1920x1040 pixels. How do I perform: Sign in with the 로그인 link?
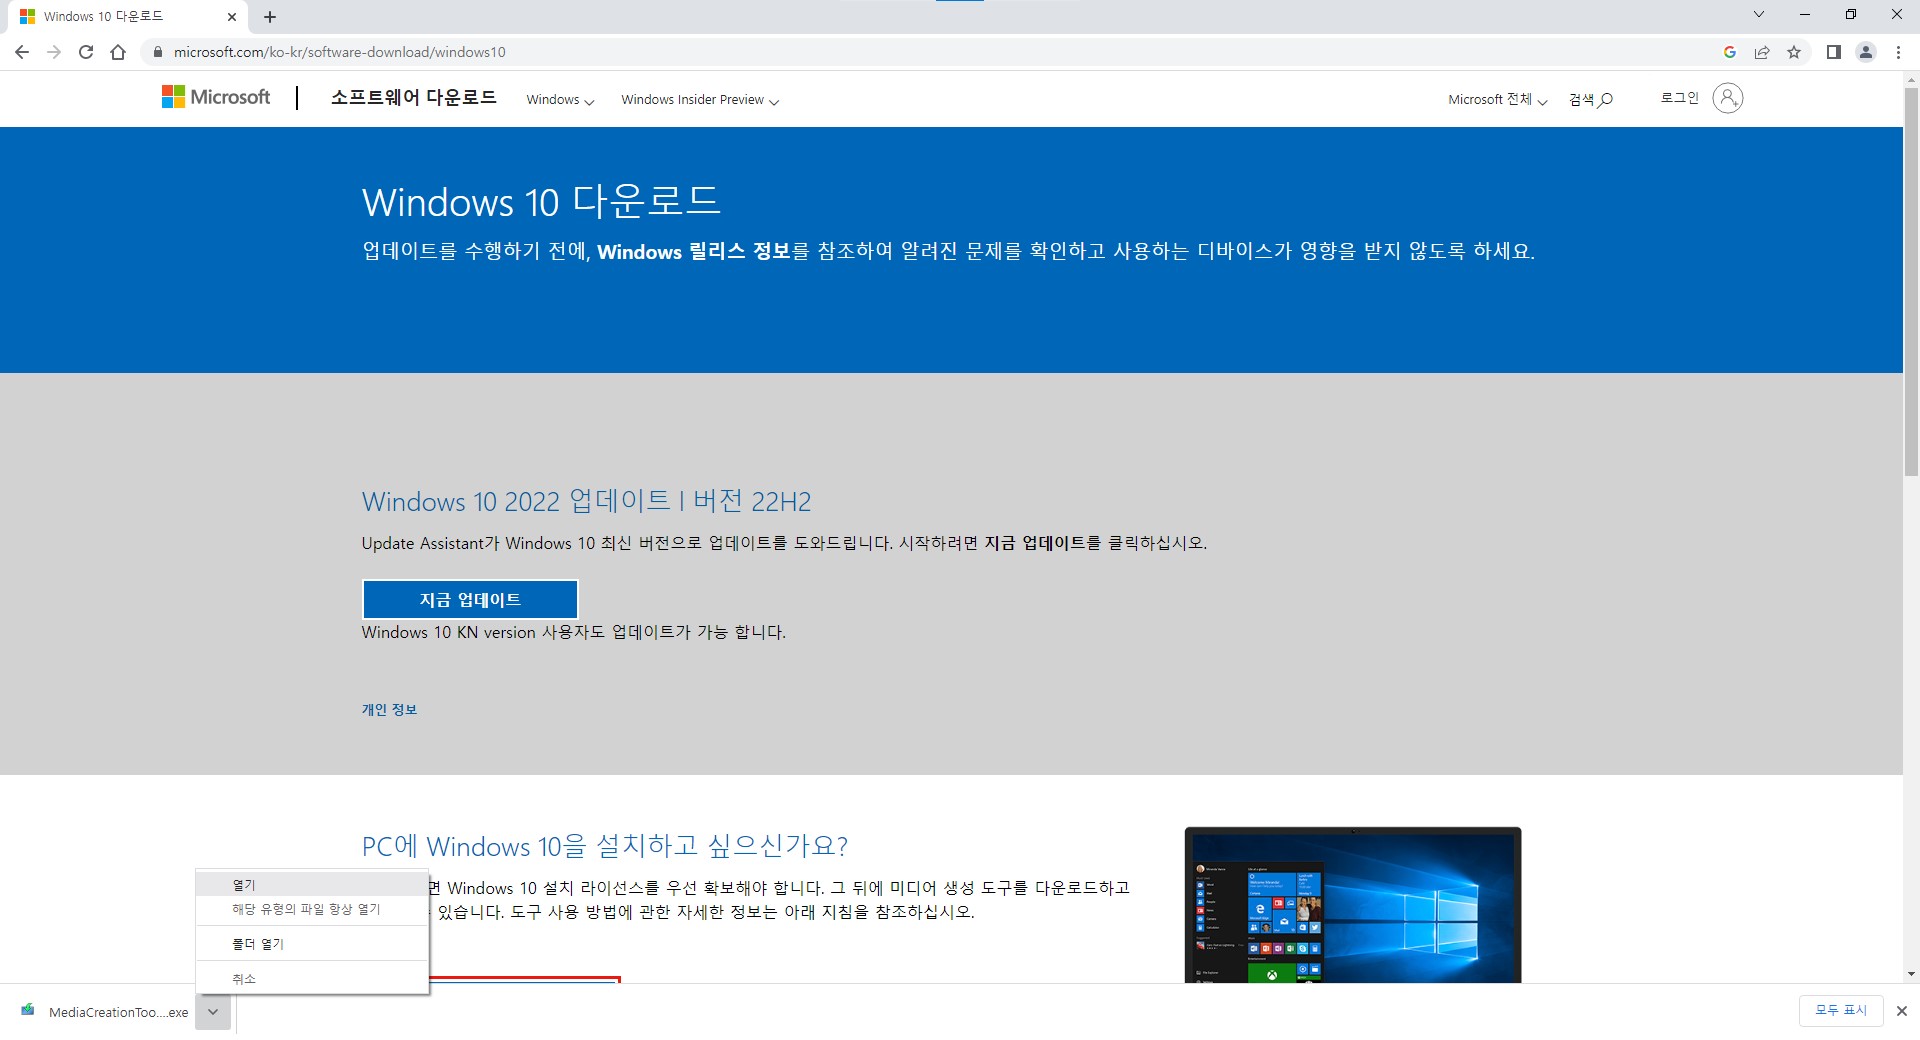(1680, 98)
